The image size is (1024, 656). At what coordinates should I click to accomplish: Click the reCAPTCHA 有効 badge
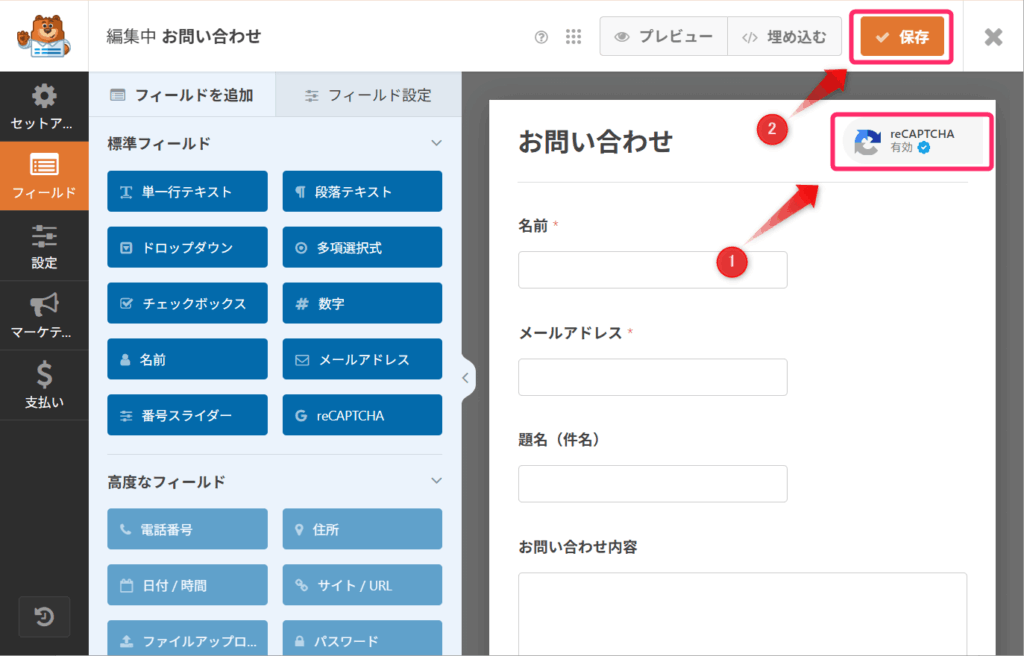tap(912, 141)
